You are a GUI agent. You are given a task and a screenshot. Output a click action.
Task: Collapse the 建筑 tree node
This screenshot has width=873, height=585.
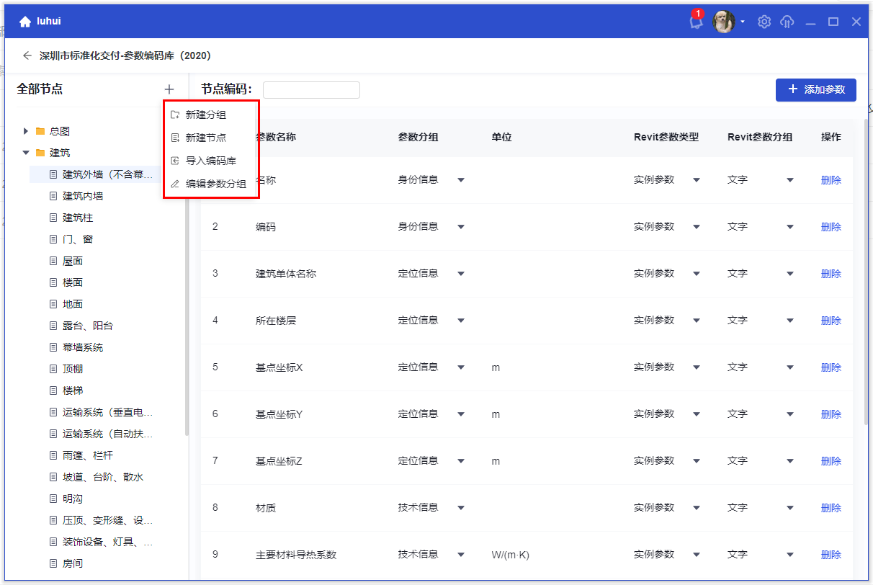26,153
